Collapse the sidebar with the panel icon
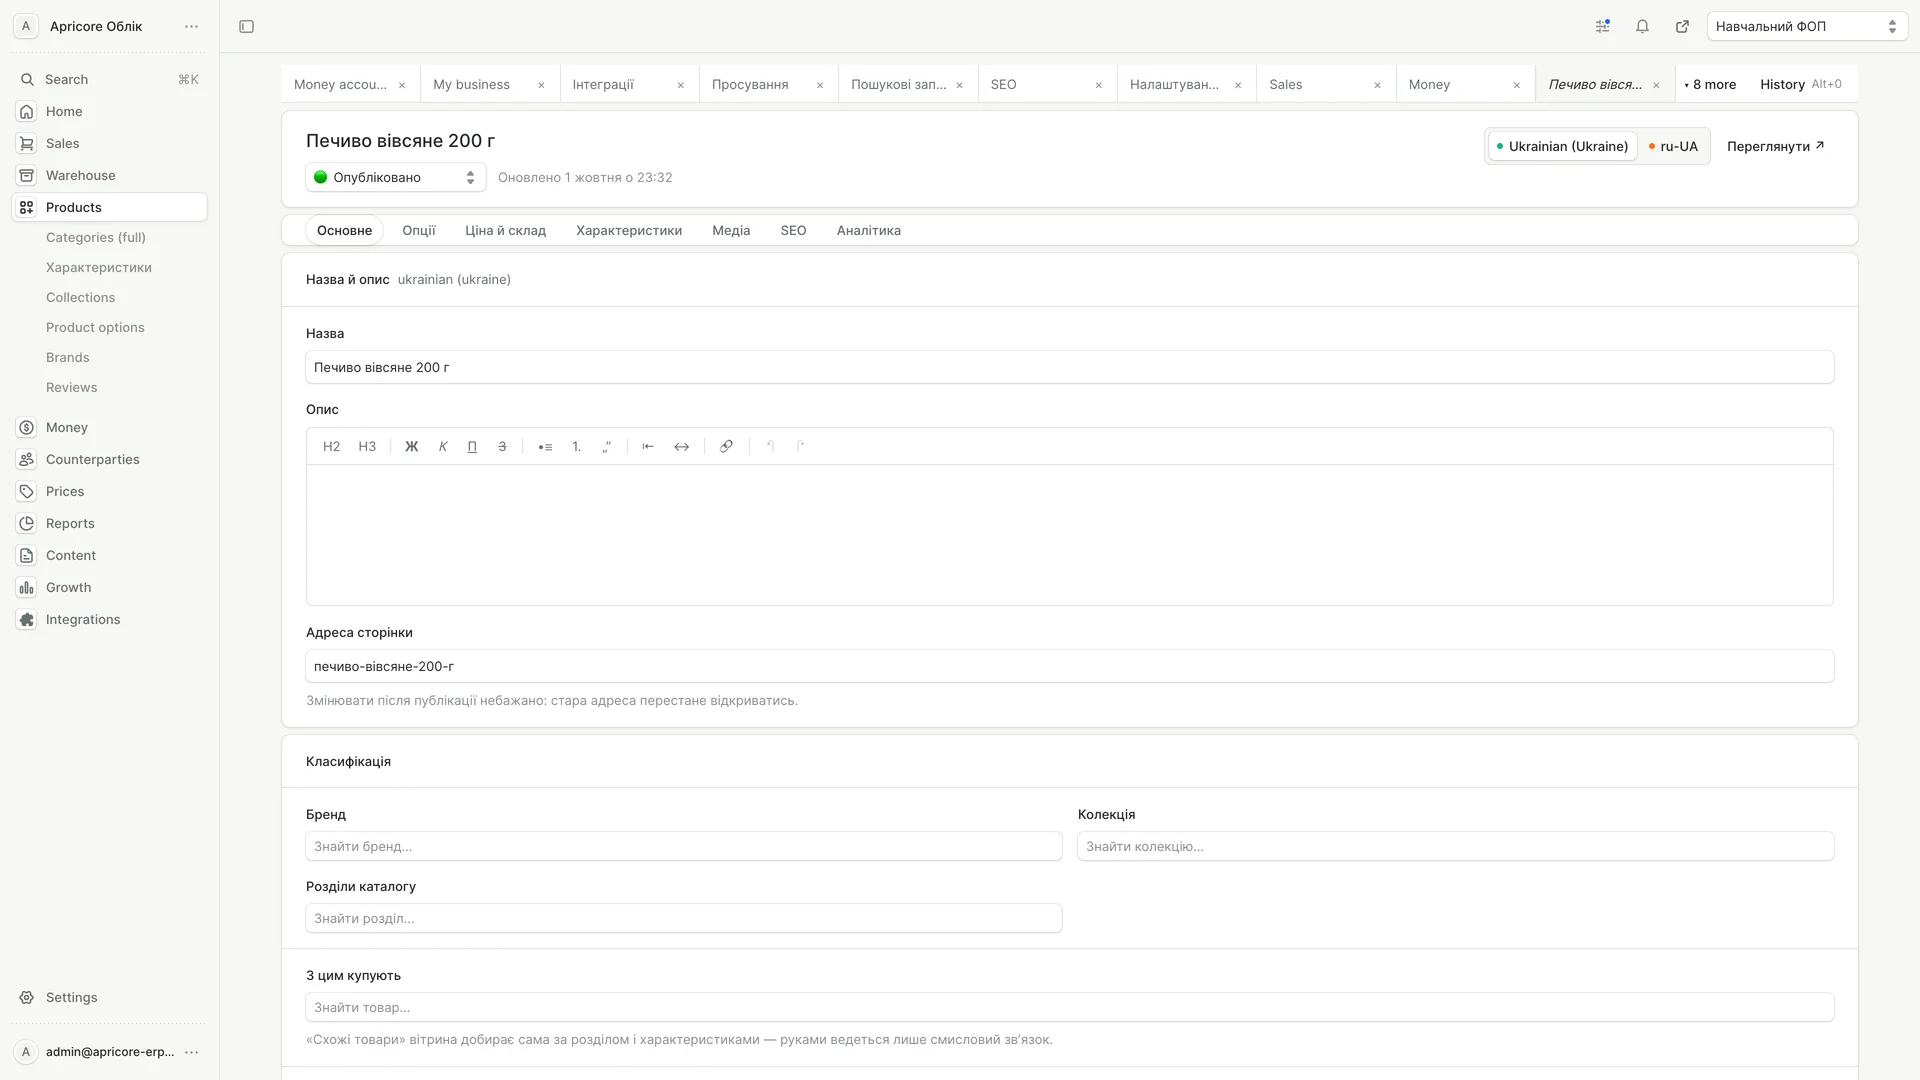This screenshot has width=1920, height=1080. pyautogui.click(x=246, y=27)
